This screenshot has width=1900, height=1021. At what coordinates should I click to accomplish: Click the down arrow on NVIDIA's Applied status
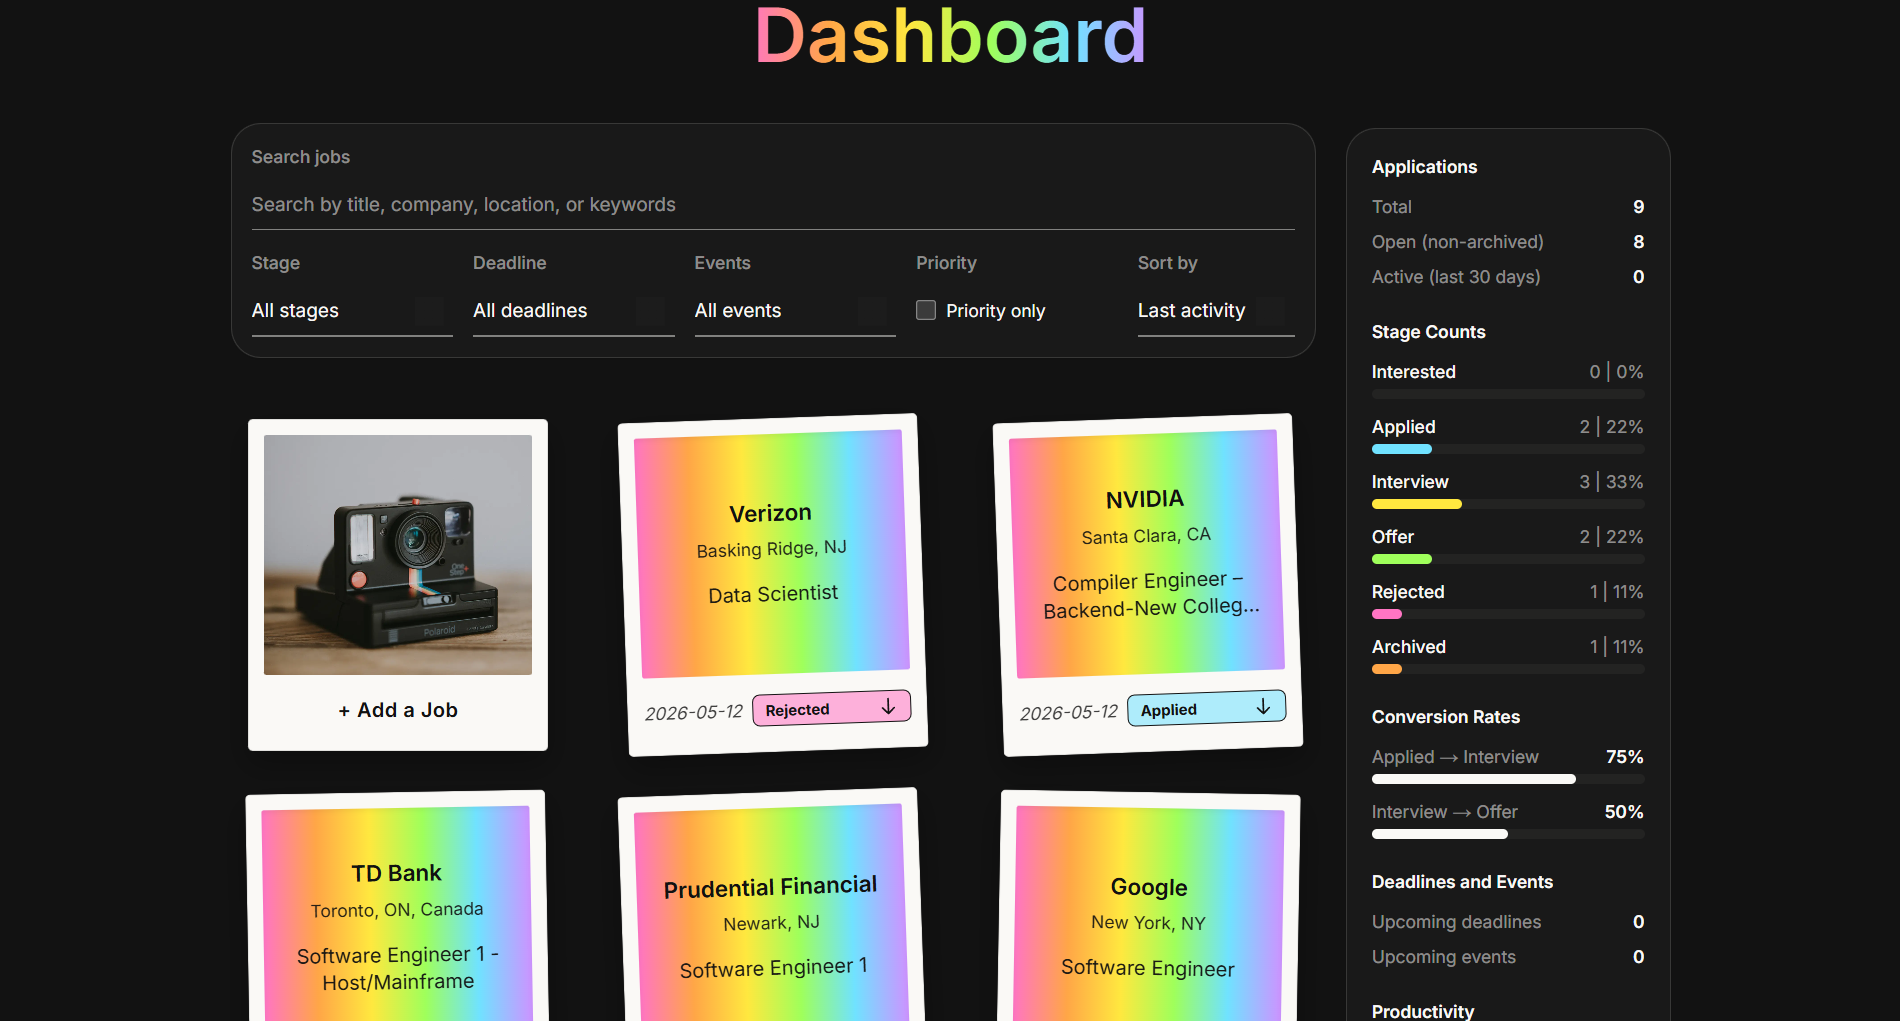[1263, 706]
